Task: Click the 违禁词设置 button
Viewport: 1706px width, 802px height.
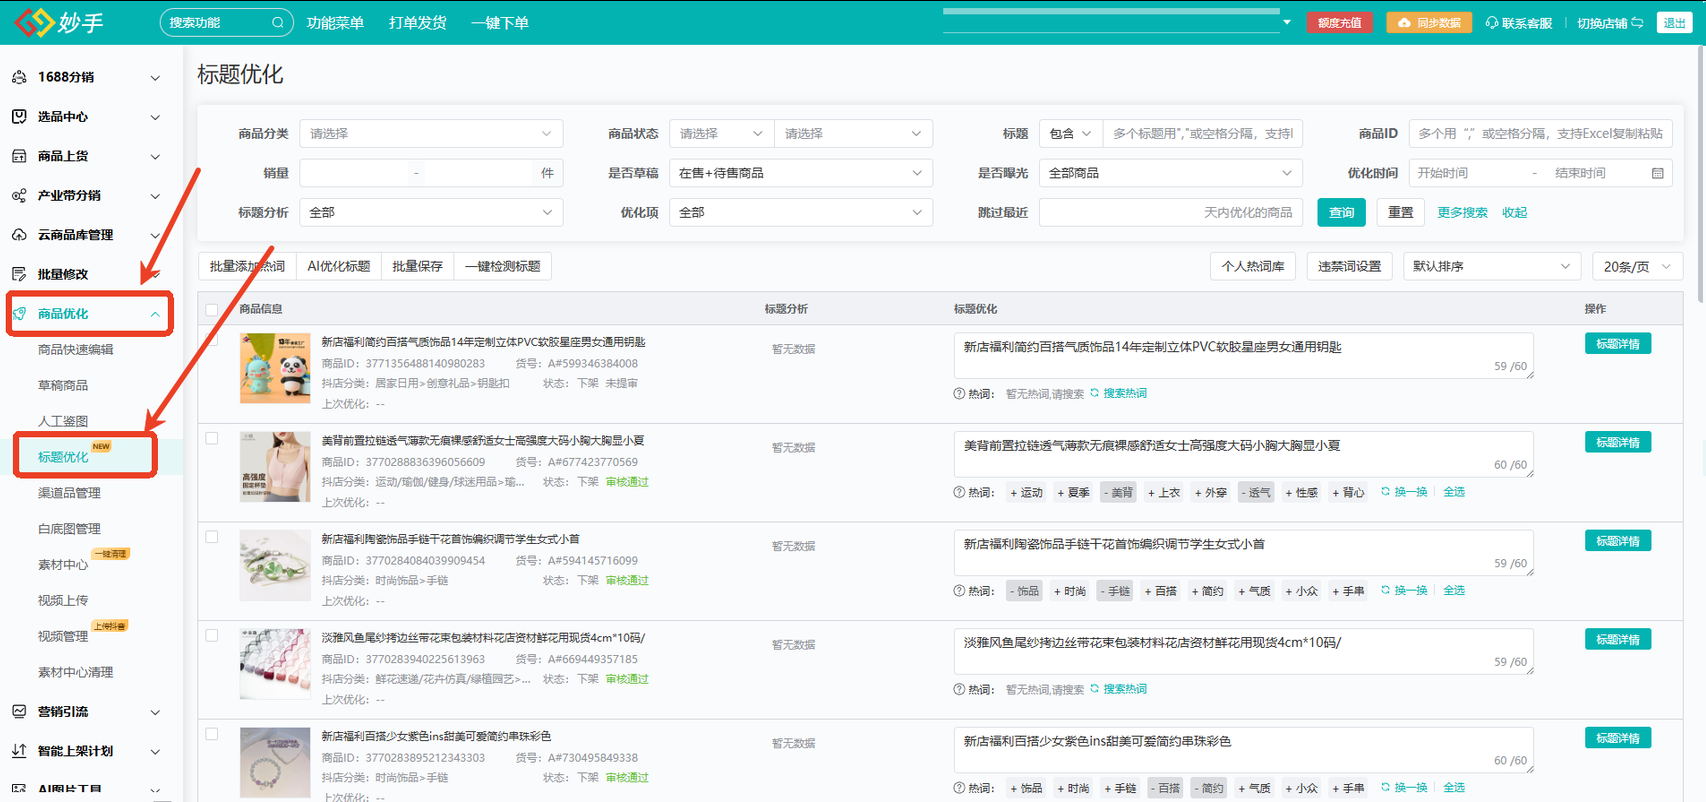Action: pyautogui.click(x=1349, y=267)
